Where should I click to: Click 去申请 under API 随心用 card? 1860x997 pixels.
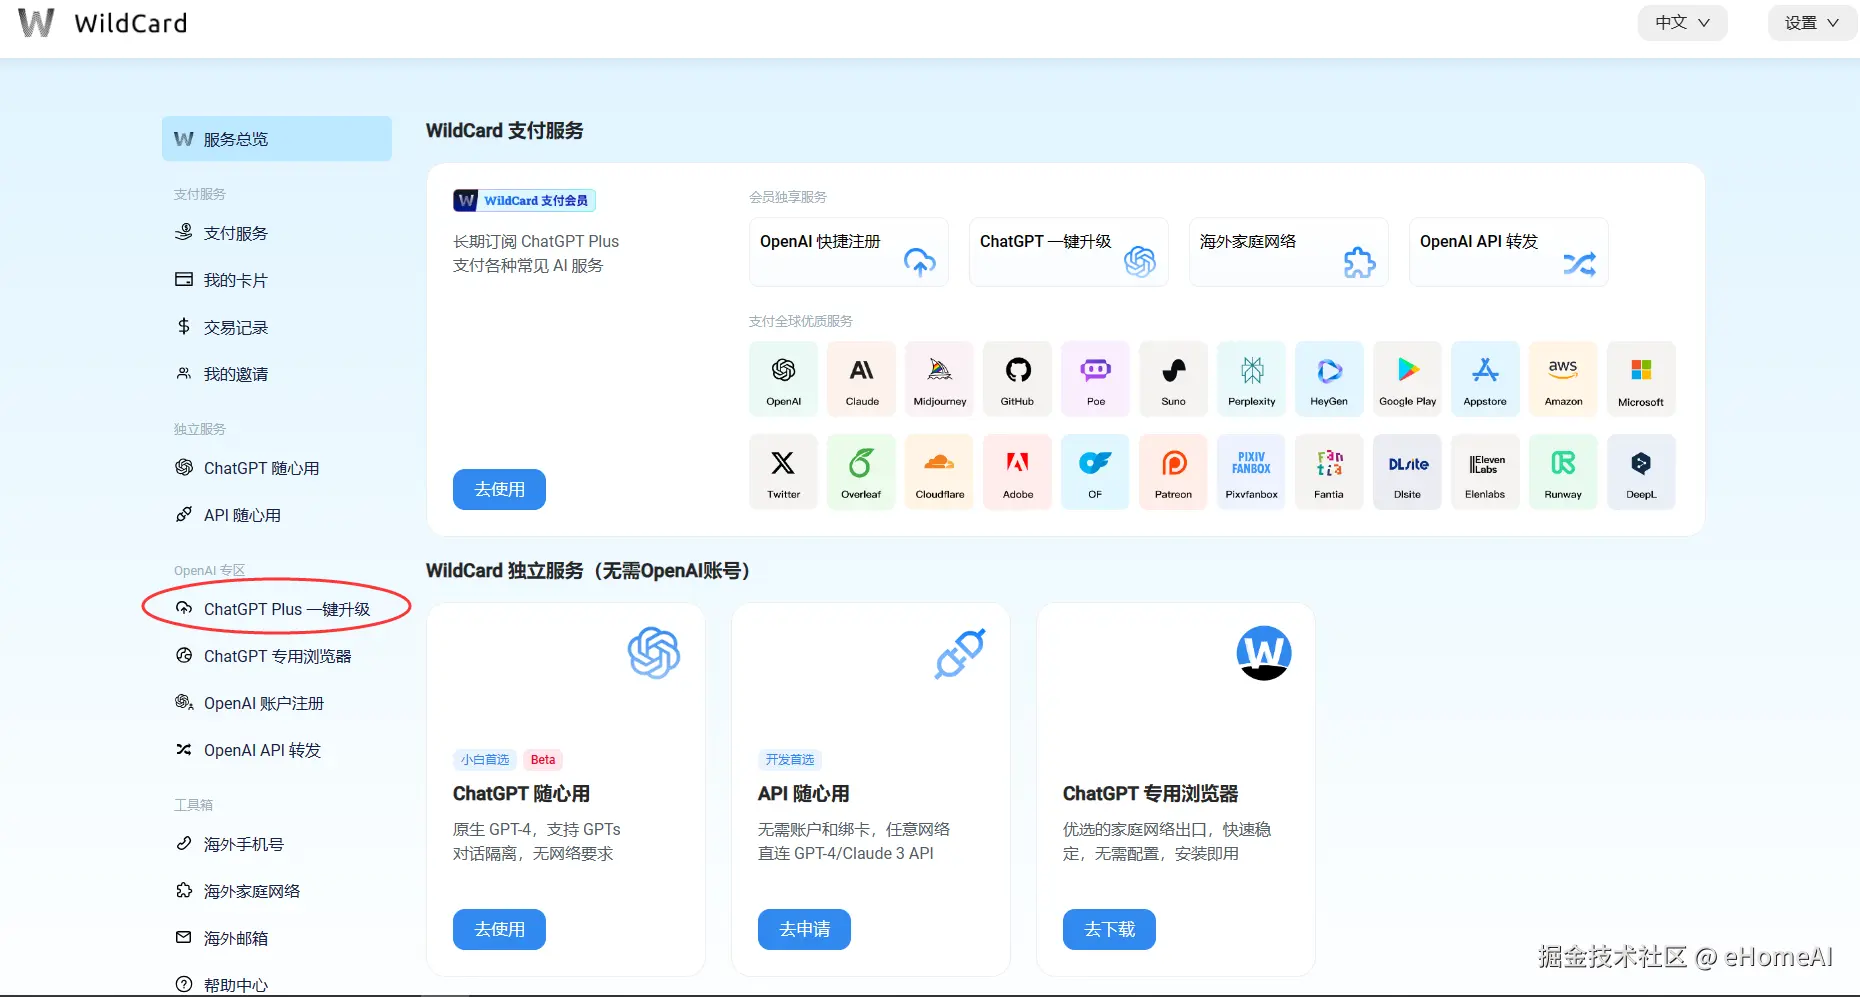point(804,929)
